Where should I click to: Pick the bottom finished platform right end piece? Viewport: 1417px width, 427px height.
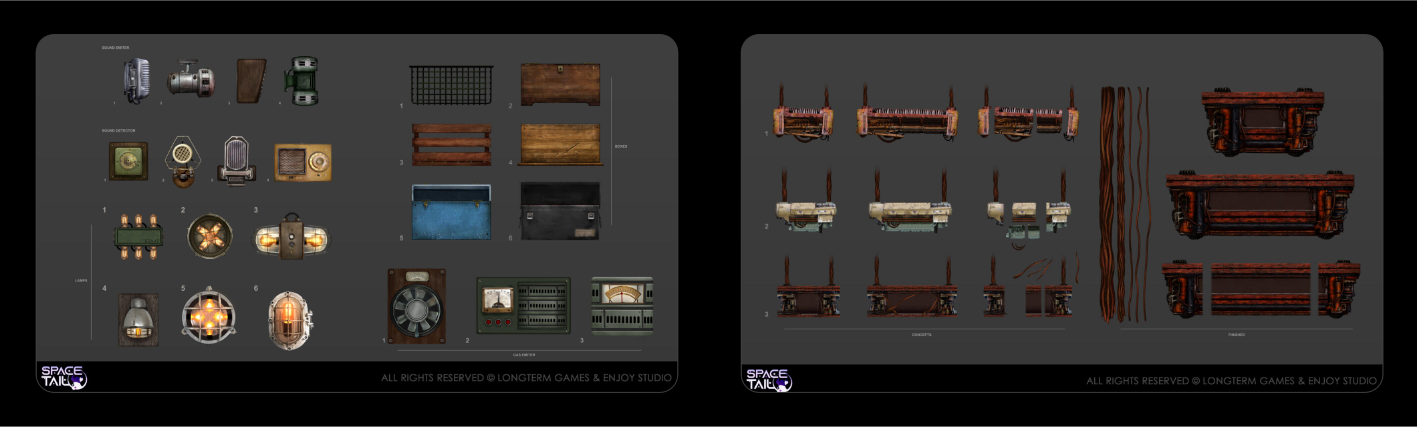[1338, 290]
